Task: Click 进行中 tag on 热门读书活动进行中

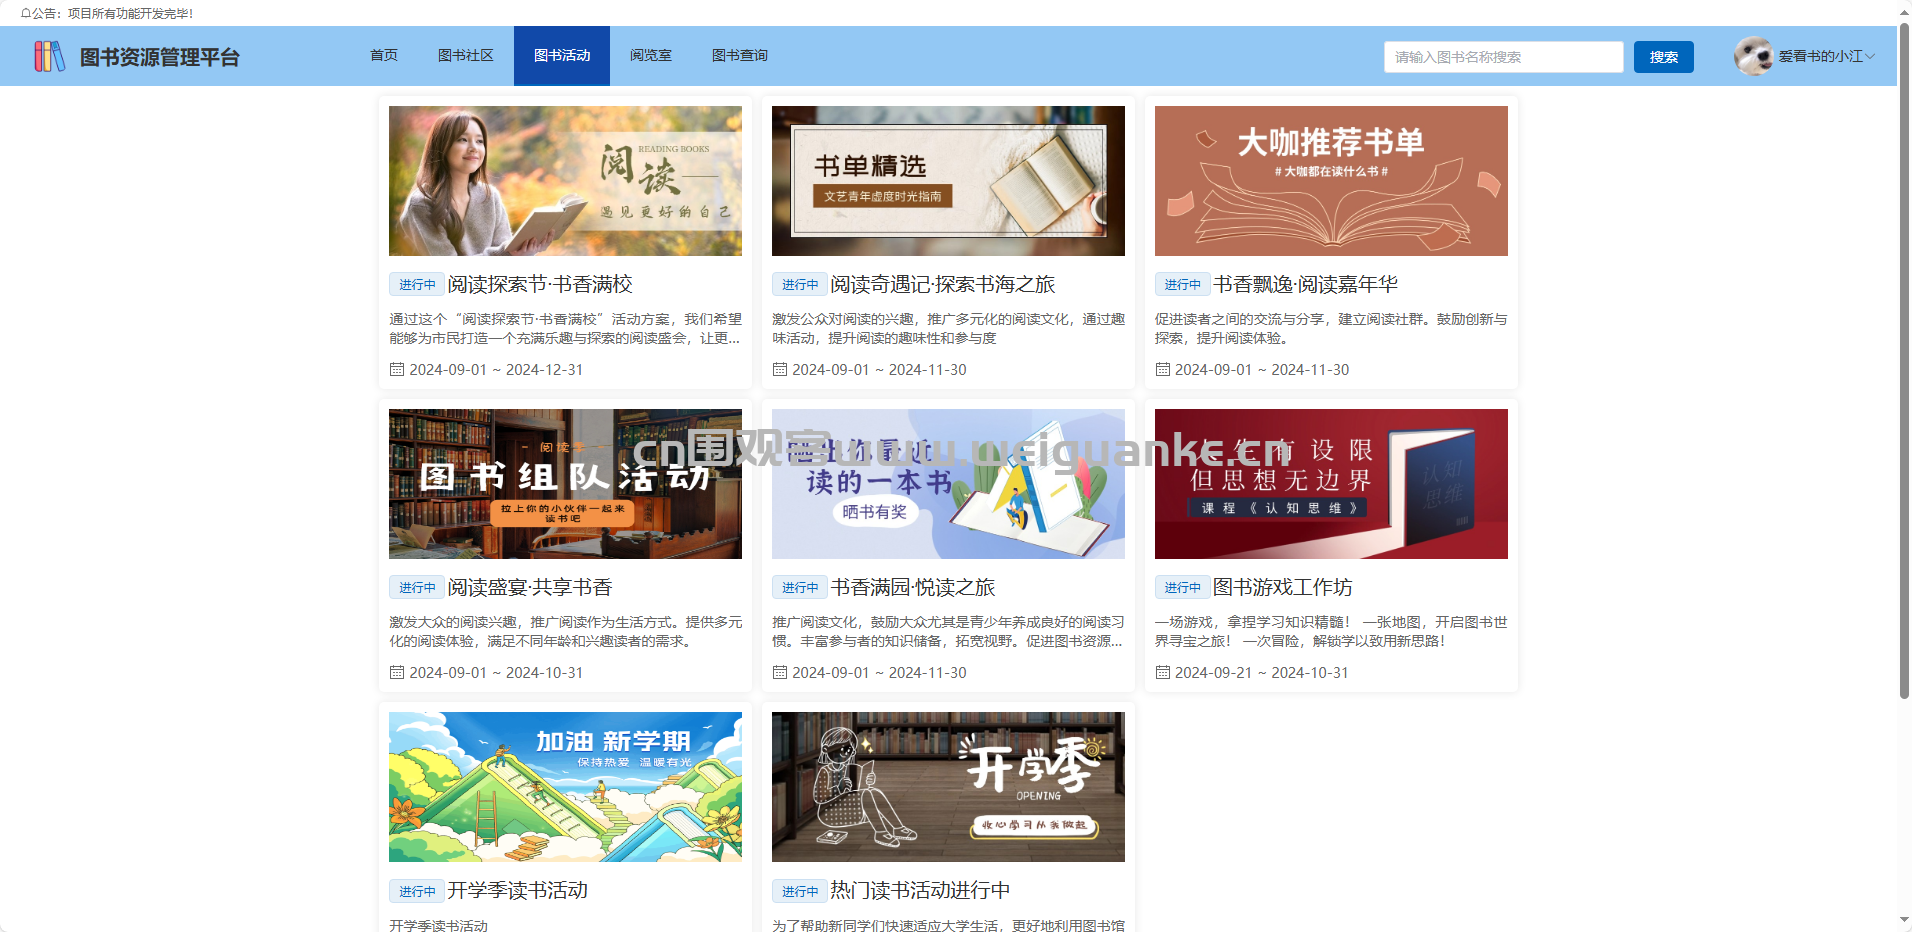Action: 800,891
